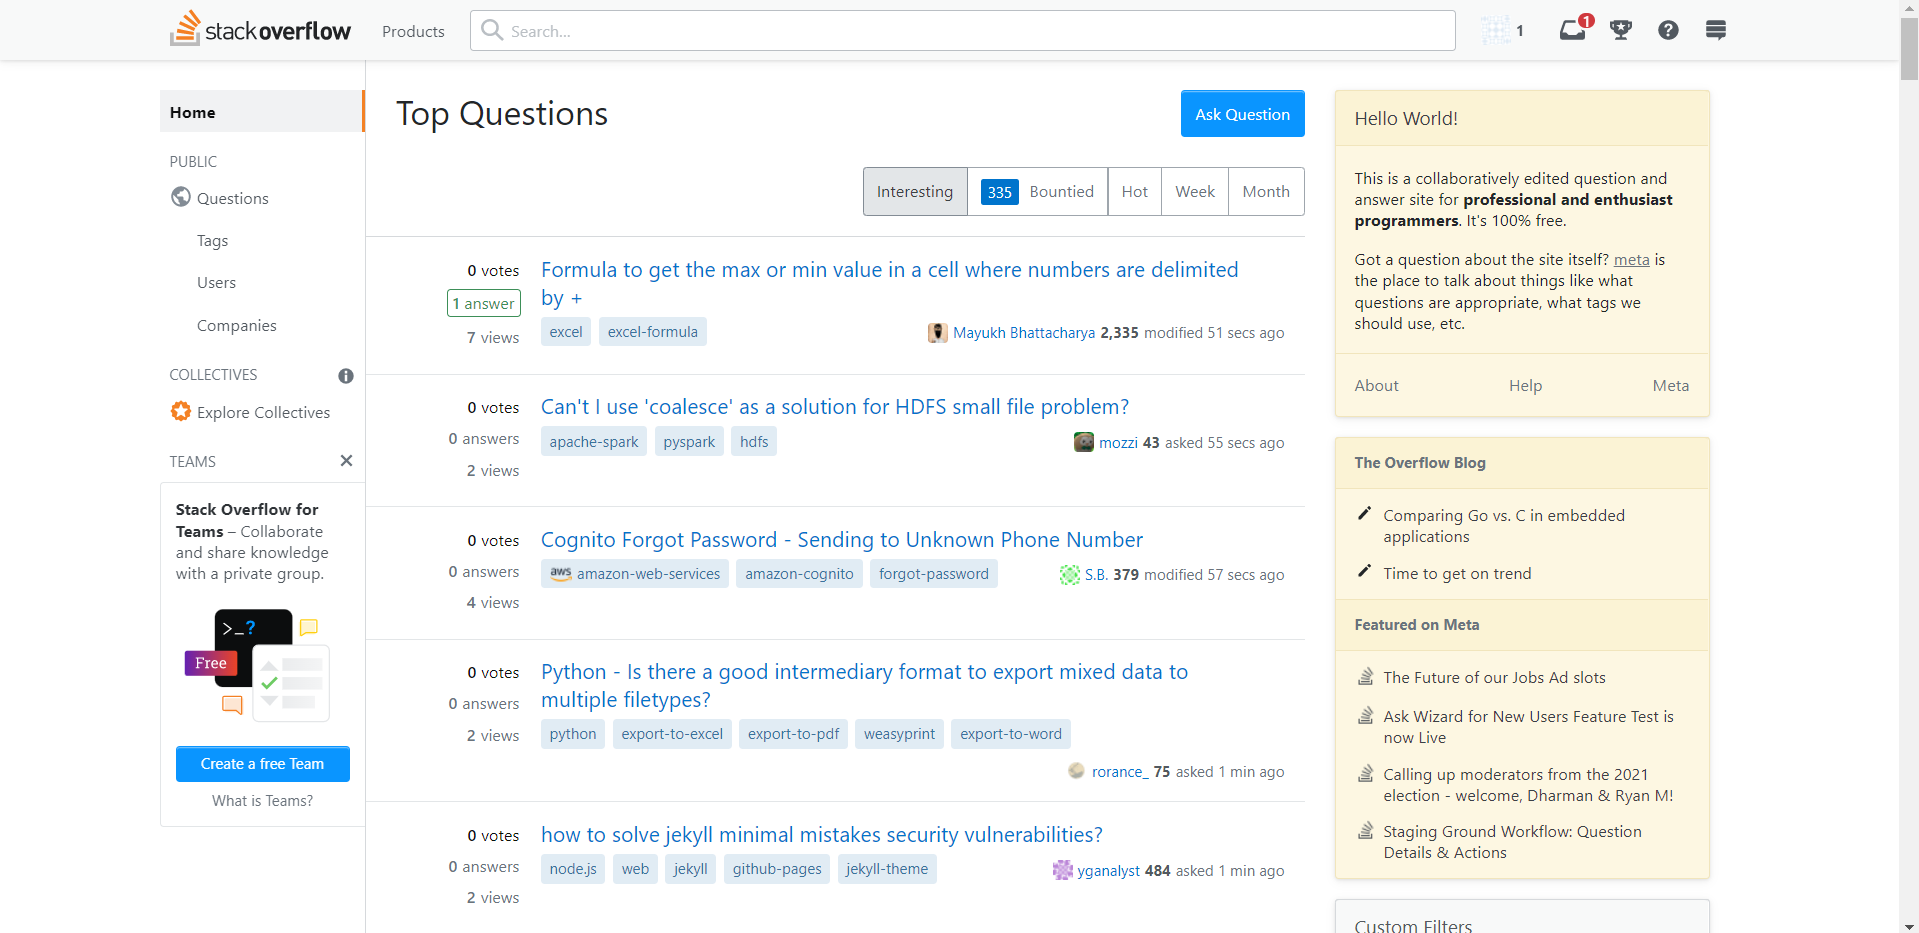Image resolution: width=1919 pixels, height=933 pixels.
Task: Open Users in the sidebar
Action: (x=216, y=282)
